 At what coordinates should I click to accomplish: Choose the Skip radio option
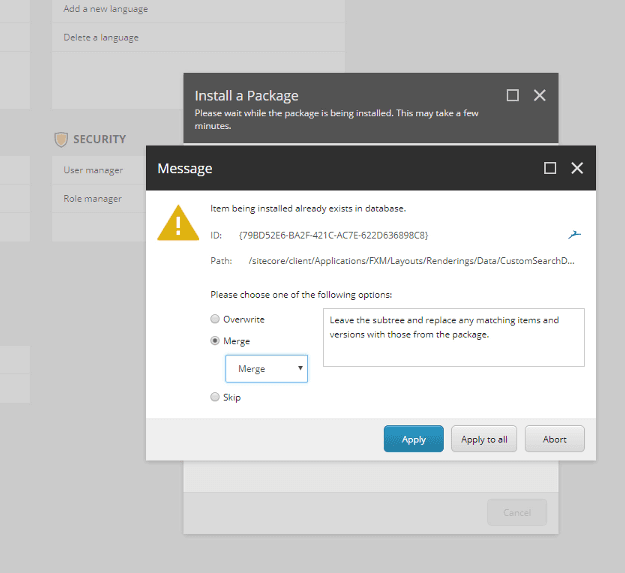pos(215,397)
